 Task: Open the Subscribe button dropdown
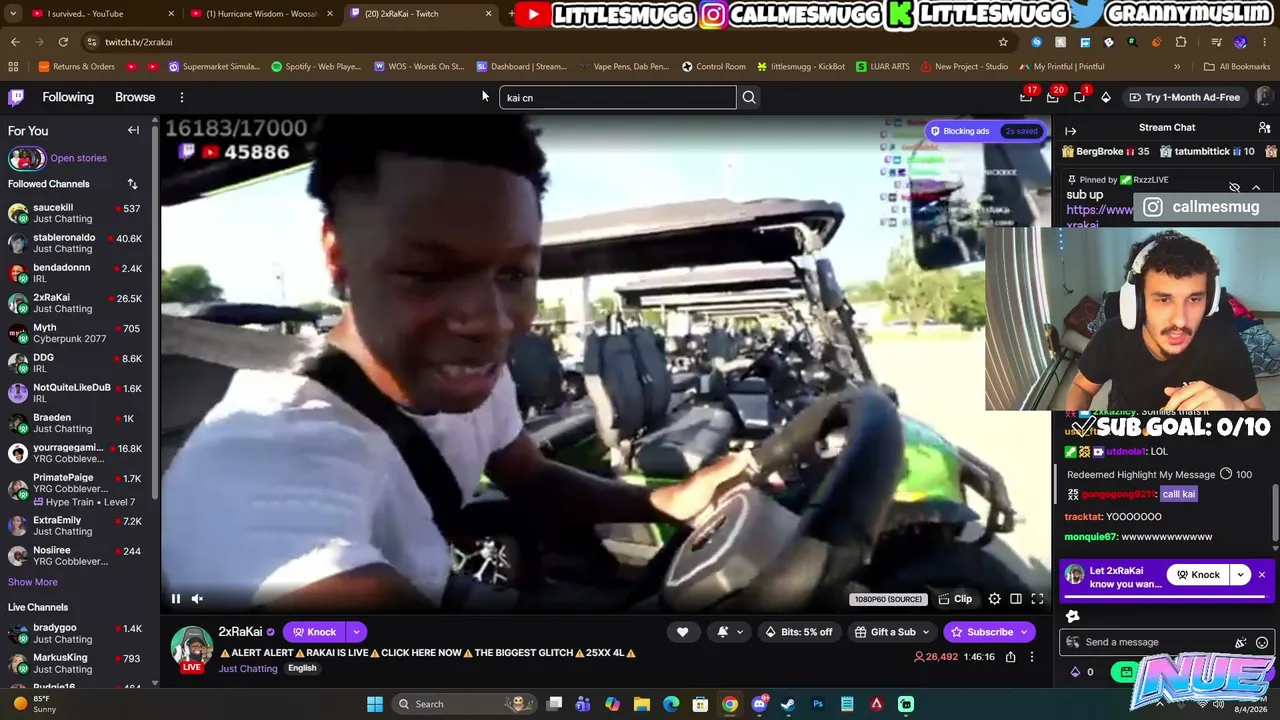pos(1024,632)
